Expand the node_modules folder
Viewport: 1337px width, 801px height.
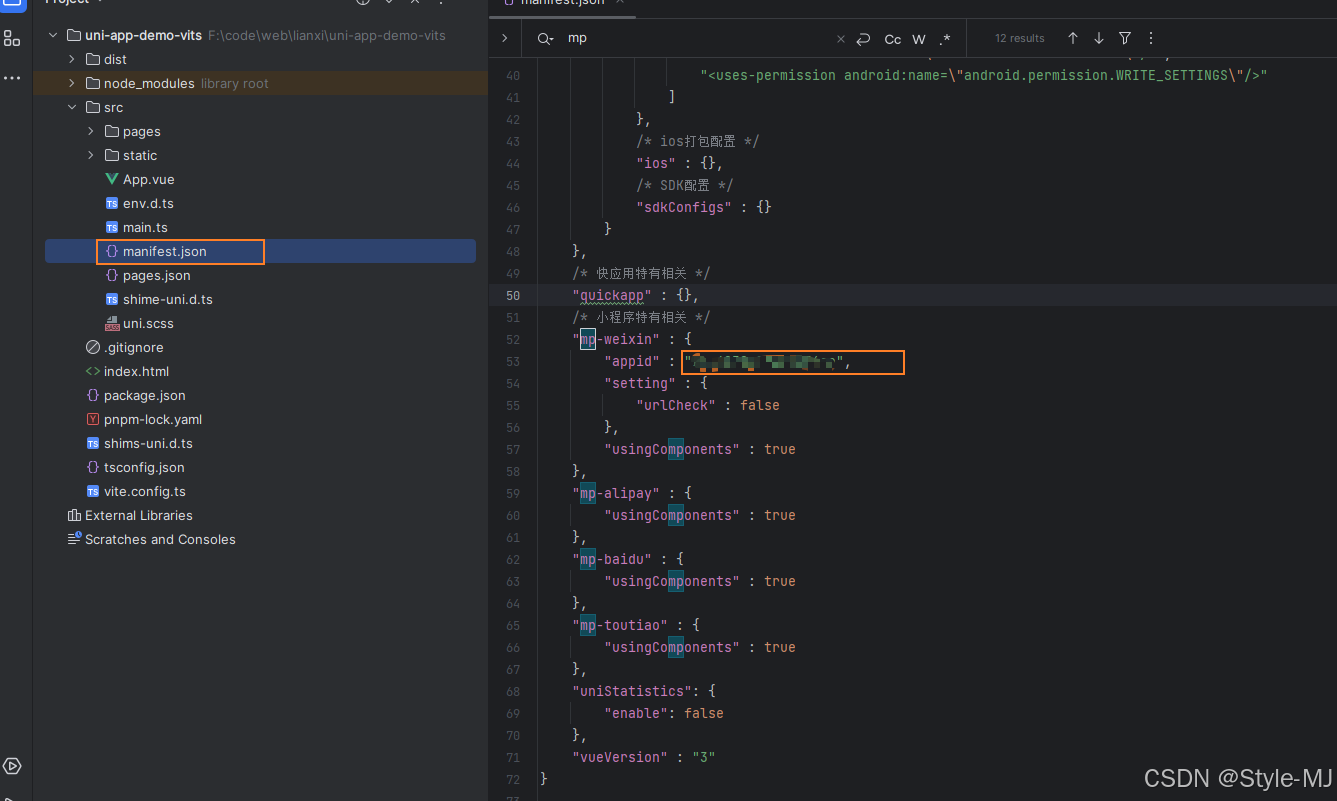[72, 83]
